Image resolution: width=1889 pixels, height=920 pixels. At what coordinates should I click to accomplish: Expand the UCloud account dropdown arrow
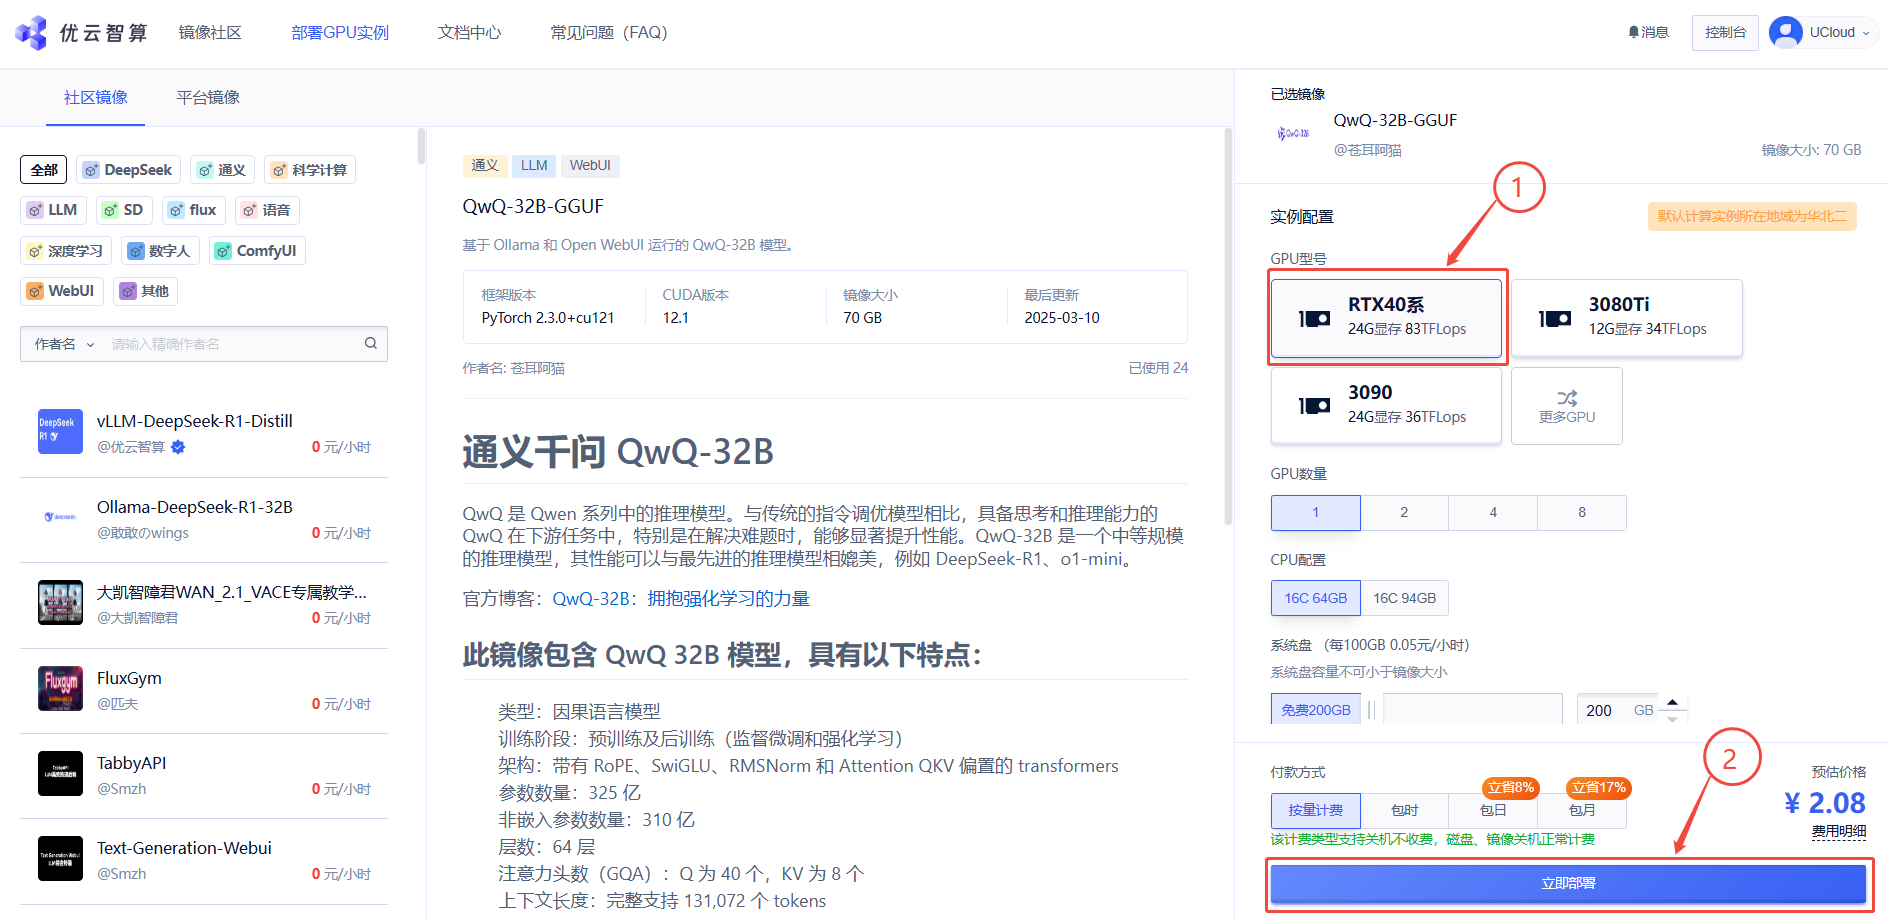tap(1866, 33)
